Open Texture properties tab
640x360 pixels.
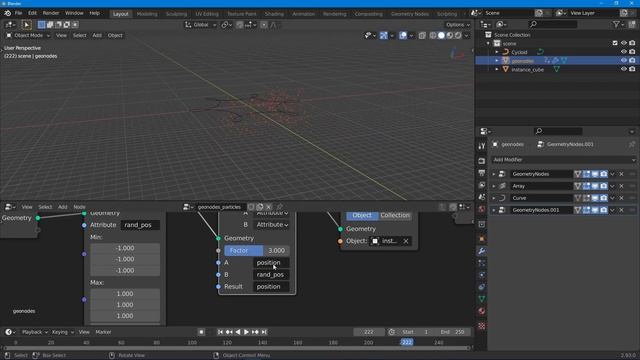pyautogui.click(x=482, y=326)
